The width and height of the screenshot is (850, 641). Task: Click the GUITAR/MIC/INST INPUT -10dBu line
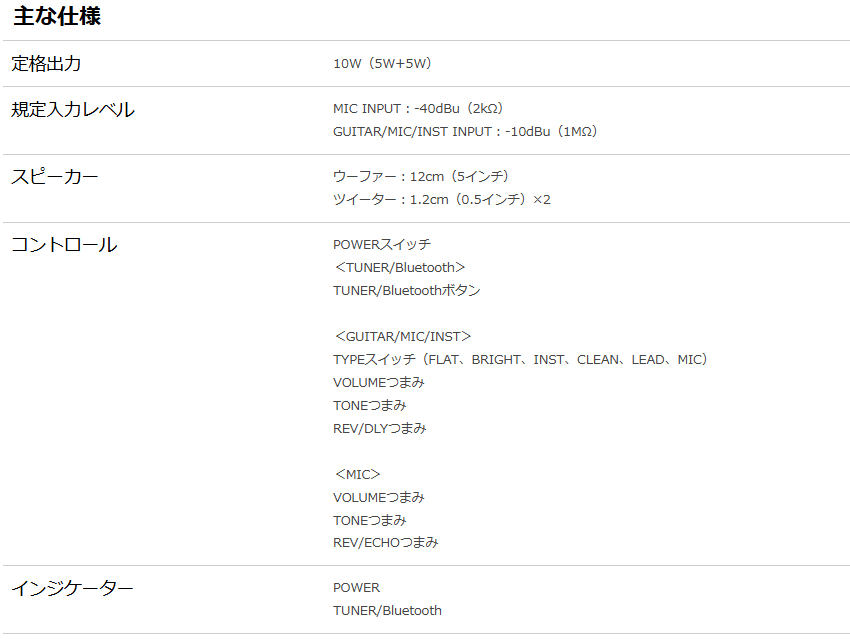[x=465, y=131]
